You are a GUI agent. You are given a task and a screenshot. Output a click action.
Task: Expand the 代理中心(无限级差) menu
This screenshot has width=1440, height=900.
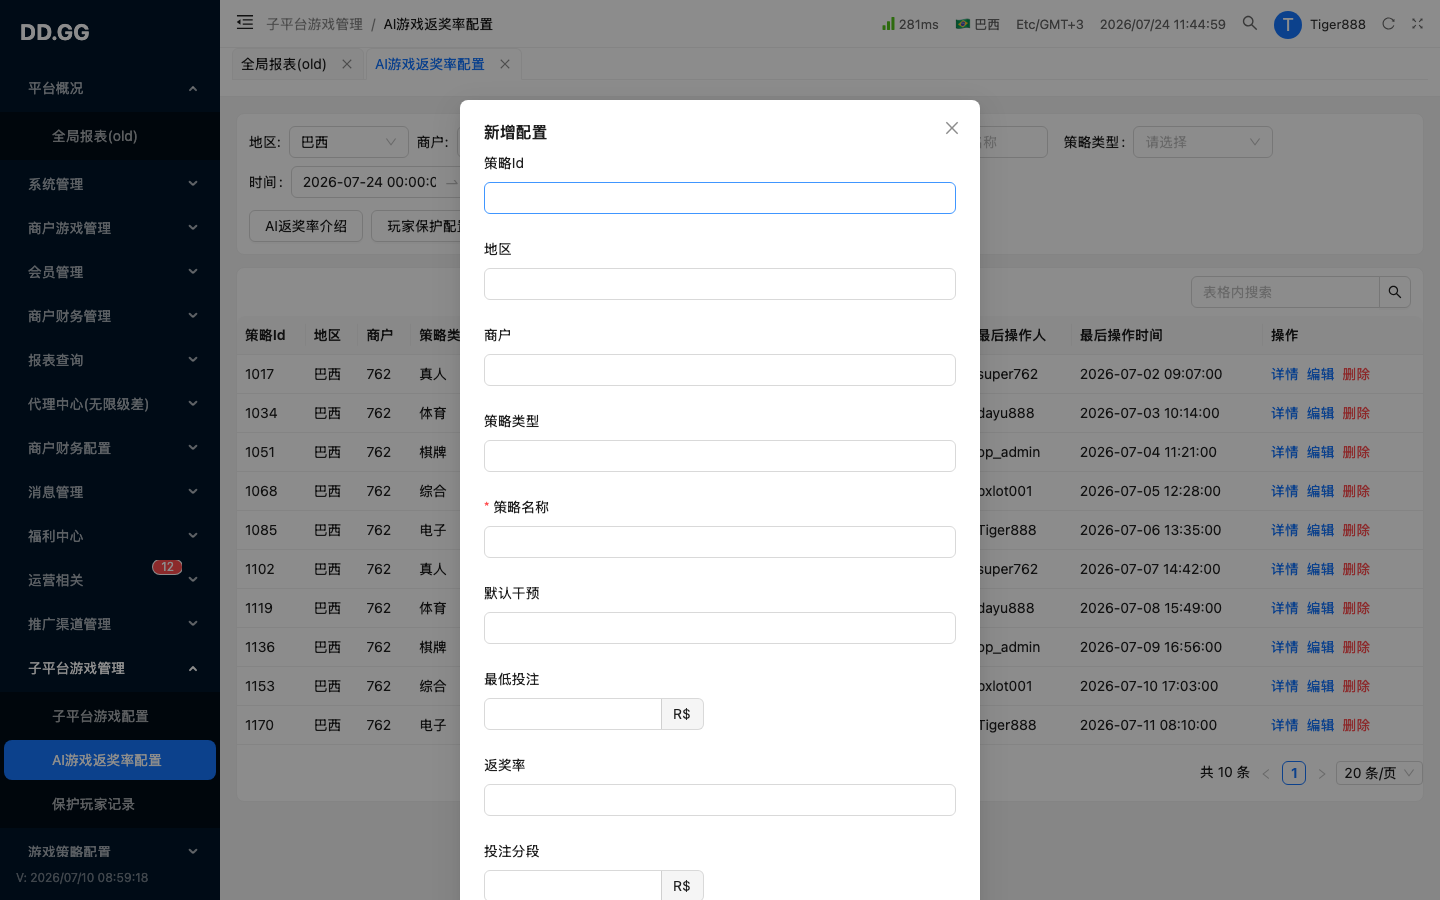point(110,404)
